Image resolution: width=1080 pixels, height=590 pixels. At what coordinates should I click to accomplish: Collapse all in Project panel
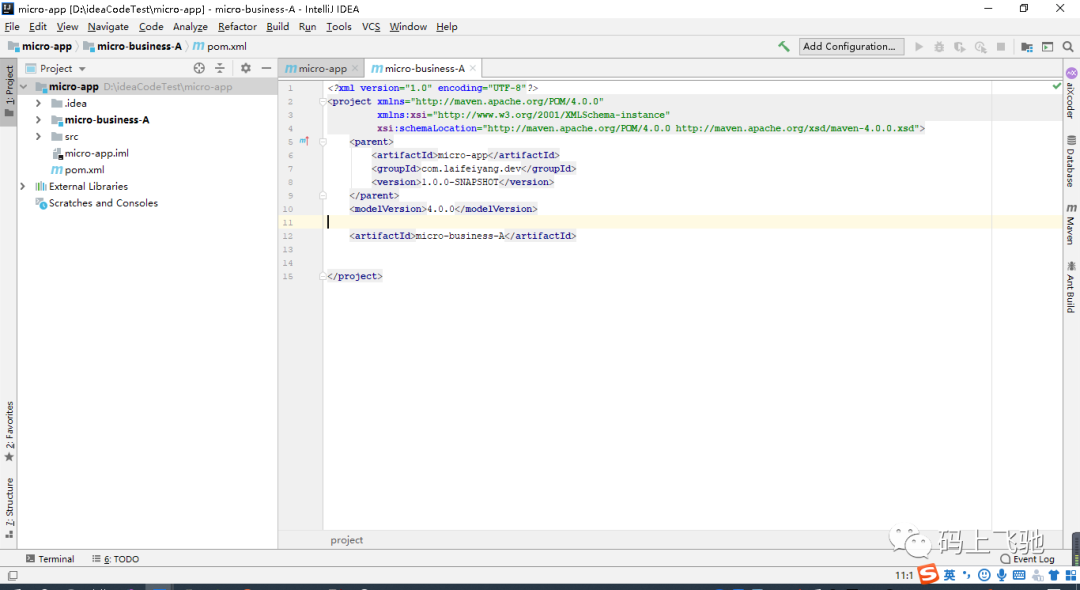pos(220,68)
